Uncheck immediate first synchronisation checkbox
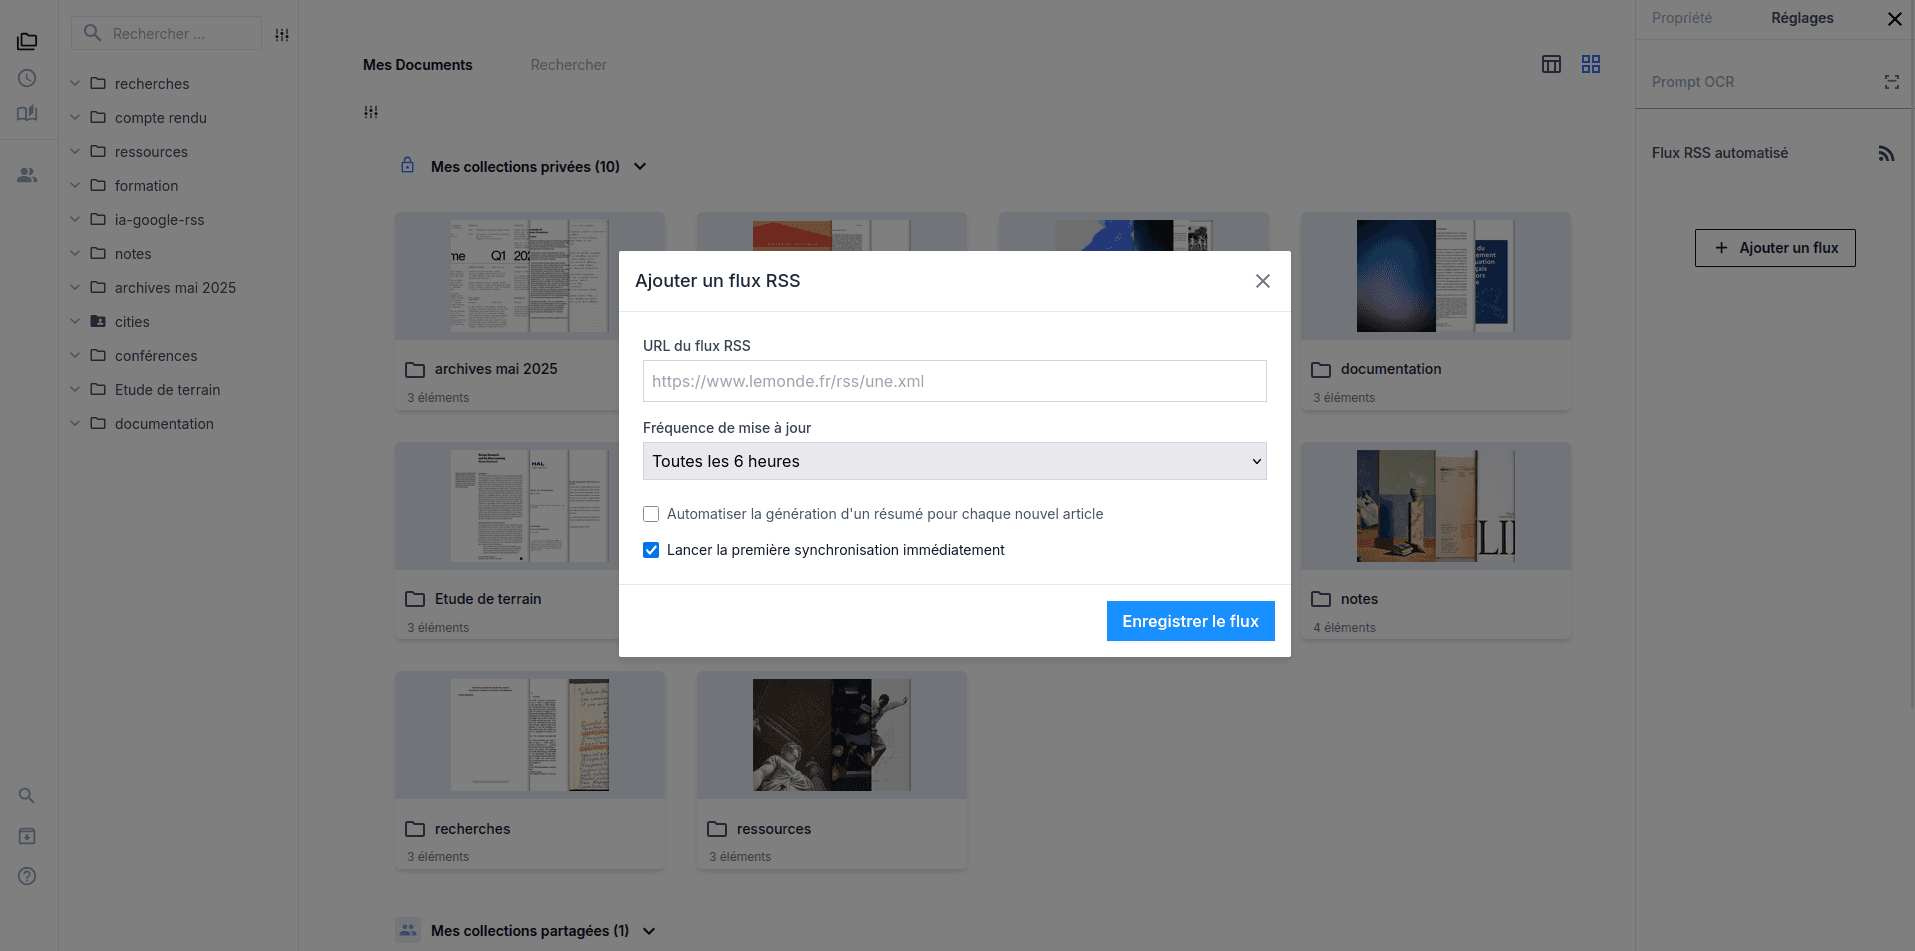Viewport: 1915px width, 951px height. (x=651, y=550)
